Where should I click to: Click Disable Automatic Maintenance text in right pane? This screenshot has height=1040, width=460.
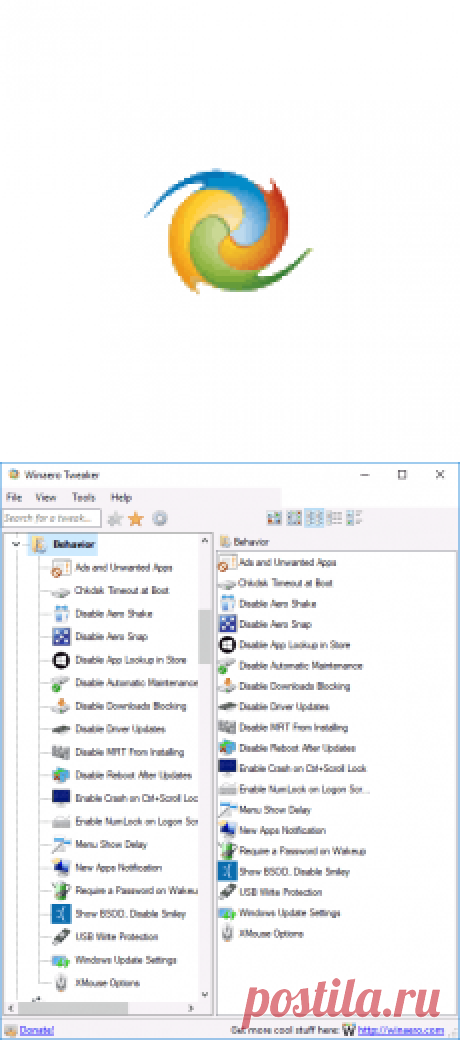click(x=301, y=665)
